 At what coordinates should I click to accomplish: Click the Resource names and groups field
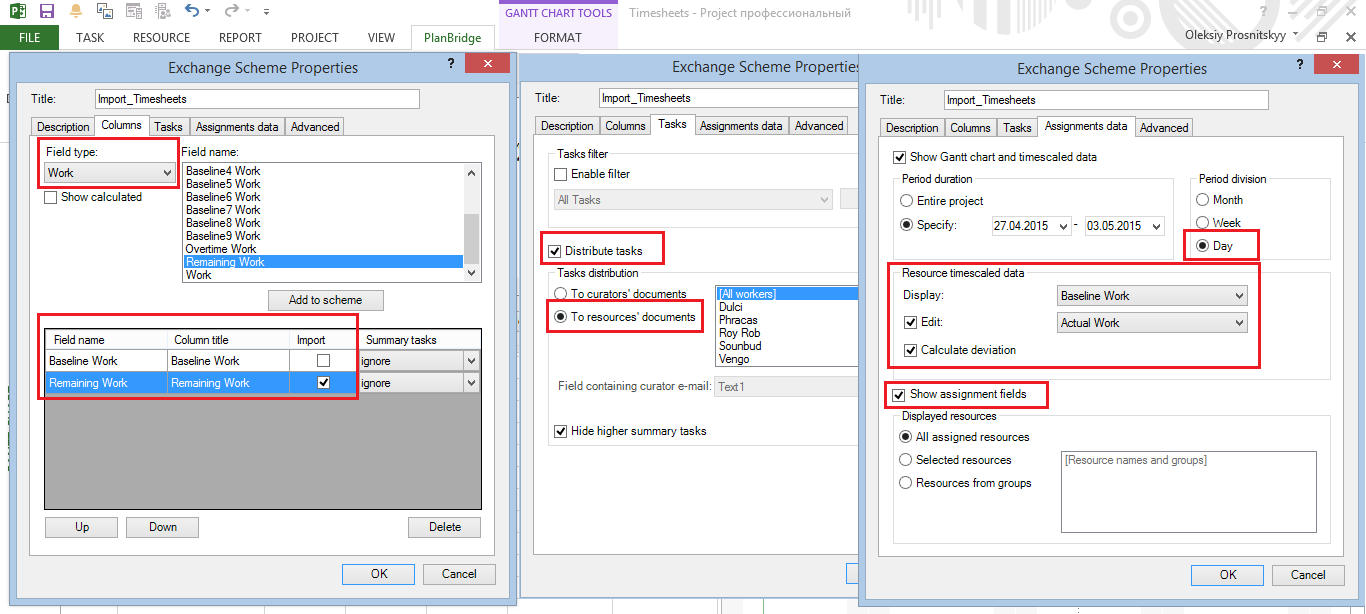[1188, 492]
